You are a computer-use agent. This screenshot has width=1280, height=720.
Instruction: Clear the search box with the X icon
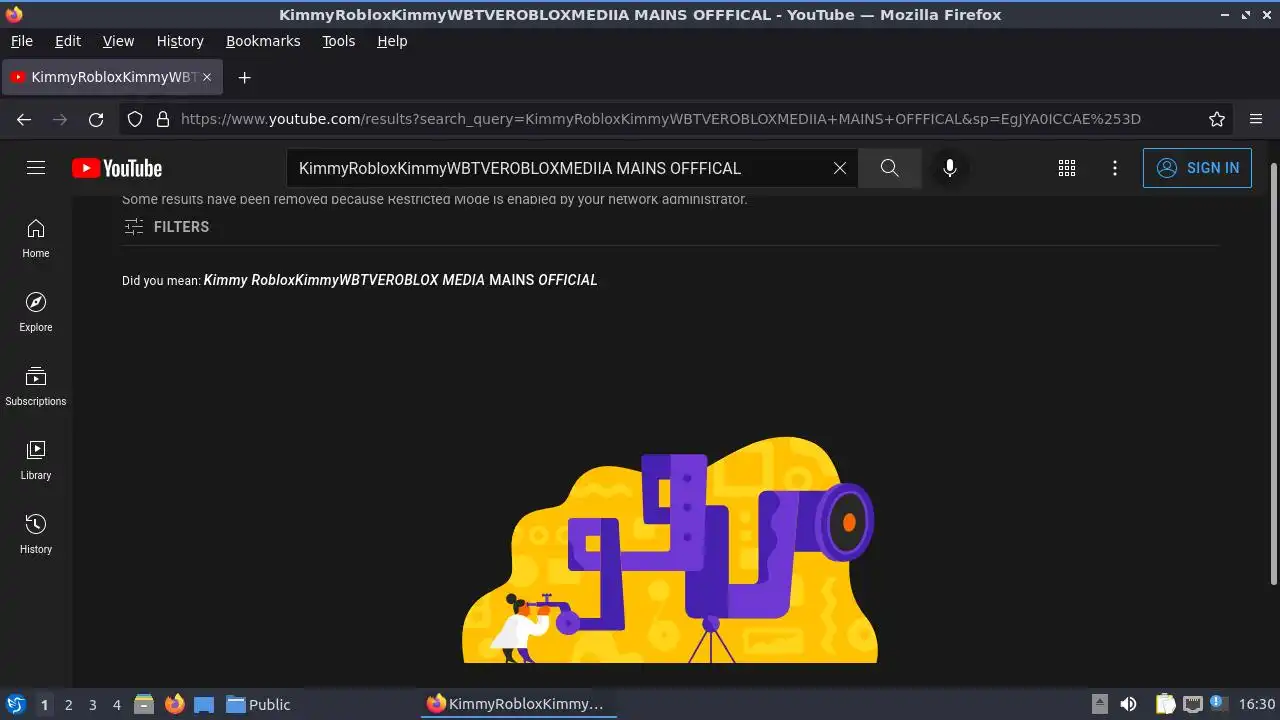[x=840, y=168]
